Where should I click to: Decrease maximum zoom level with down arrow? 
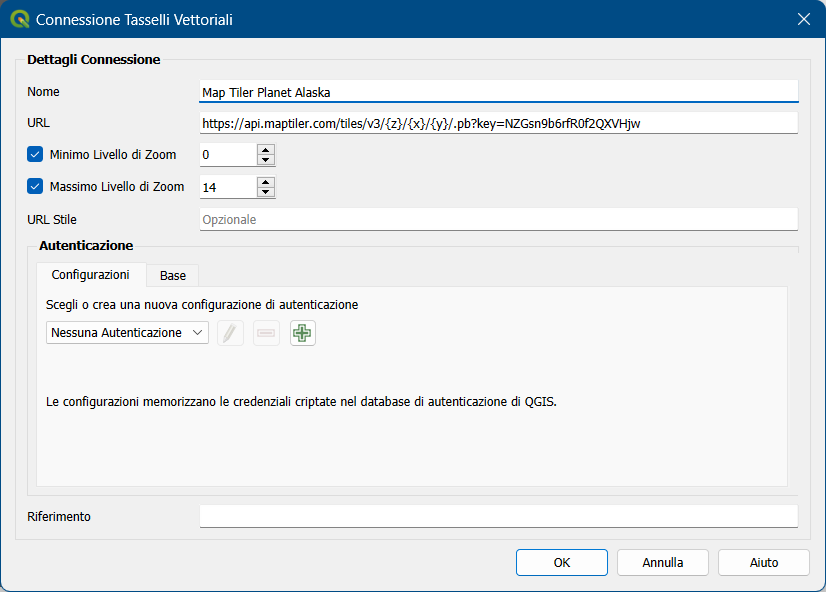[x=266, y=192]
